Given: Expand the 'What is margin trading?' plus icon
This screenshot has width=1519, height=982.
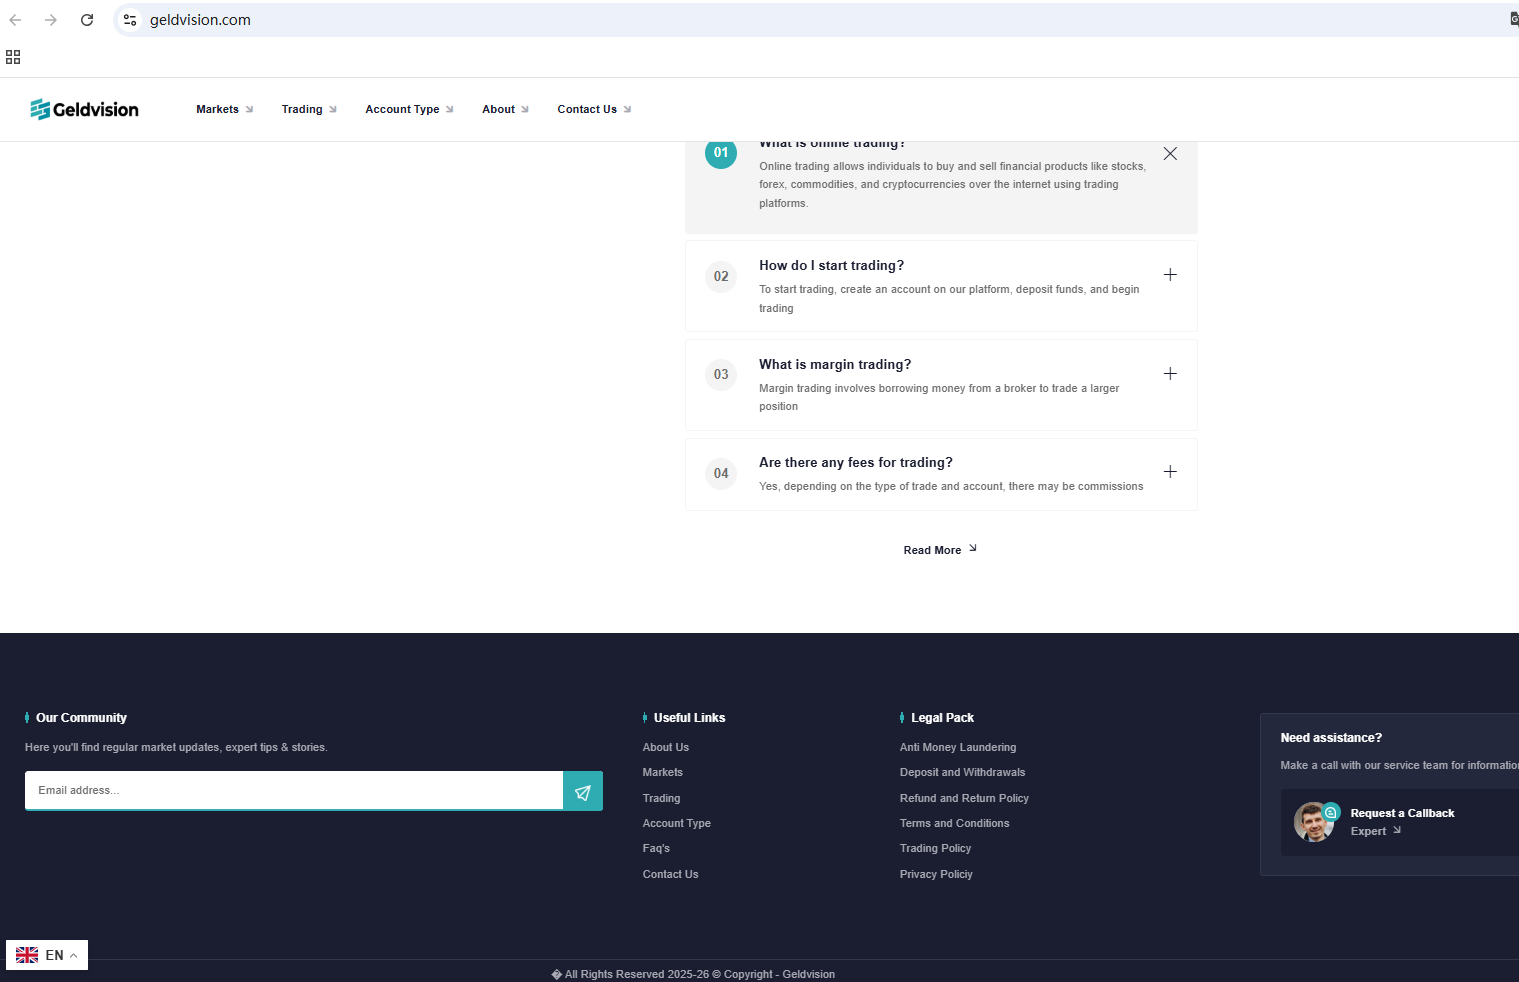Looking at the screenshot, I should (1170, 374).
